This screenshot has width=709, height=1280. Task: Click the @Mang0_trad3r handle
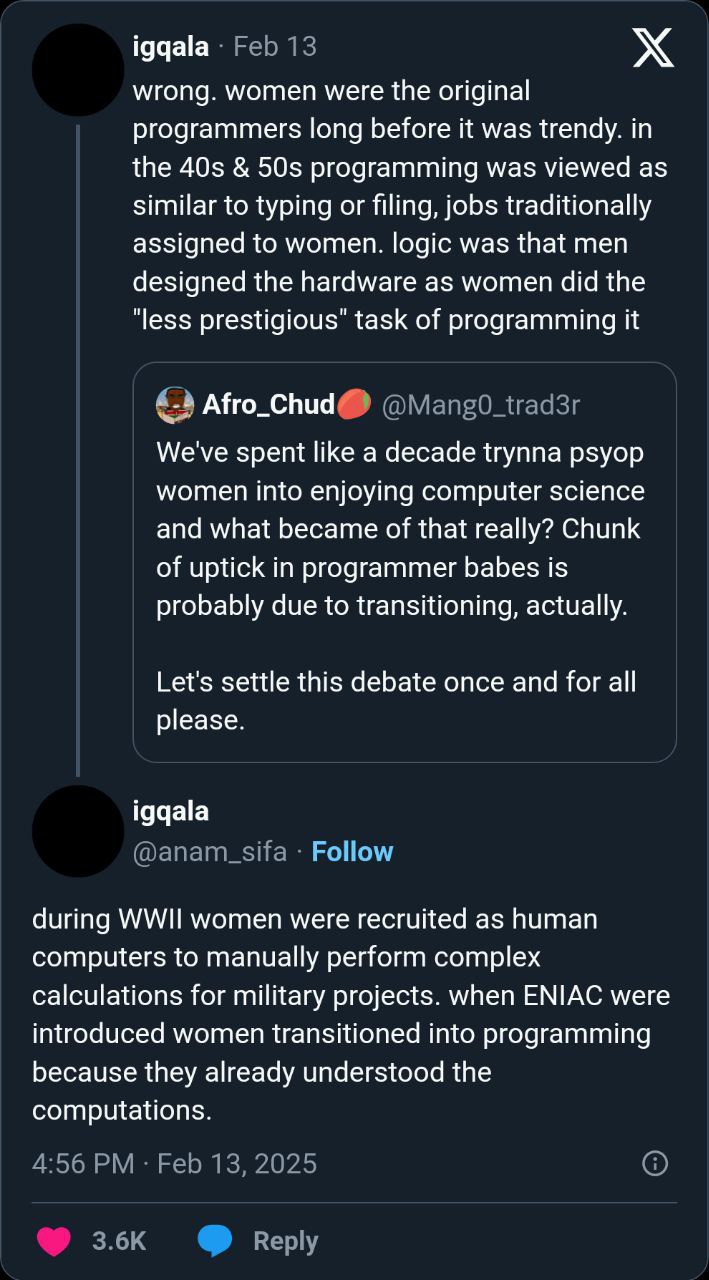480,404
